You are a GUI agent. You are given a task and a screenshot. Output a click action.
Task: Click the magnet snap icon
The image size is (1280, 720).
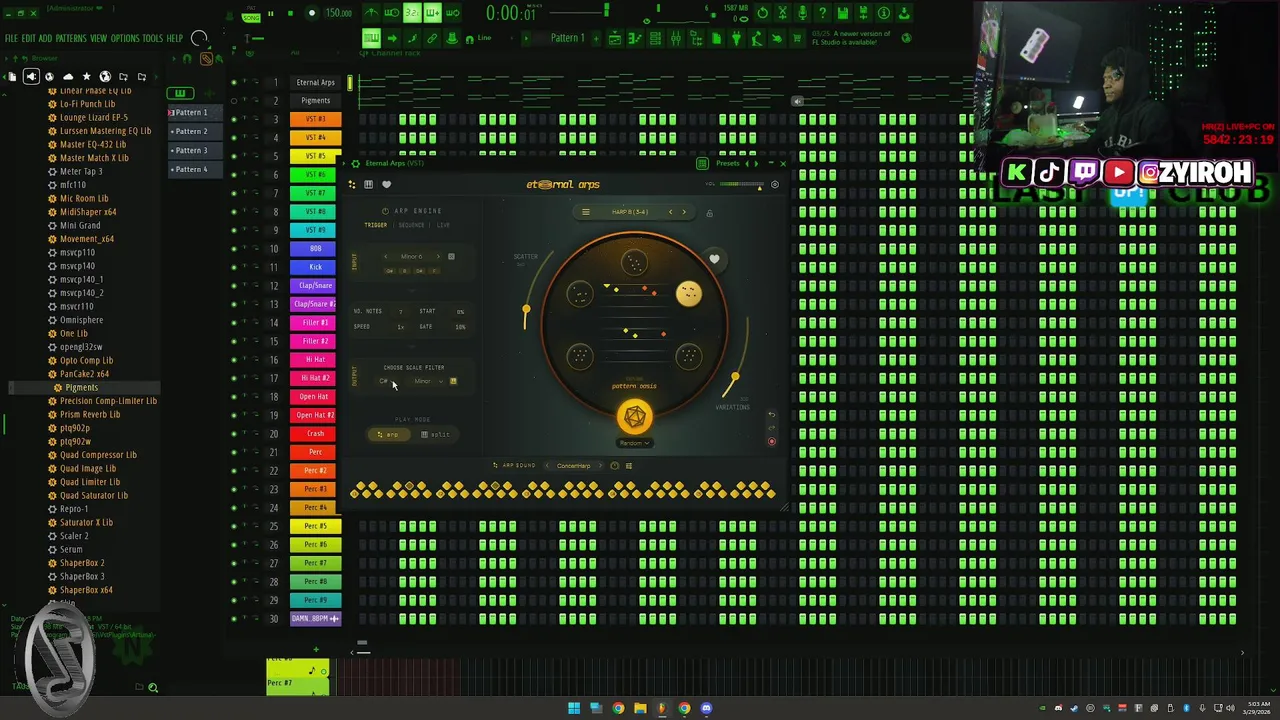pyautogui.click(x=469, y=38)
